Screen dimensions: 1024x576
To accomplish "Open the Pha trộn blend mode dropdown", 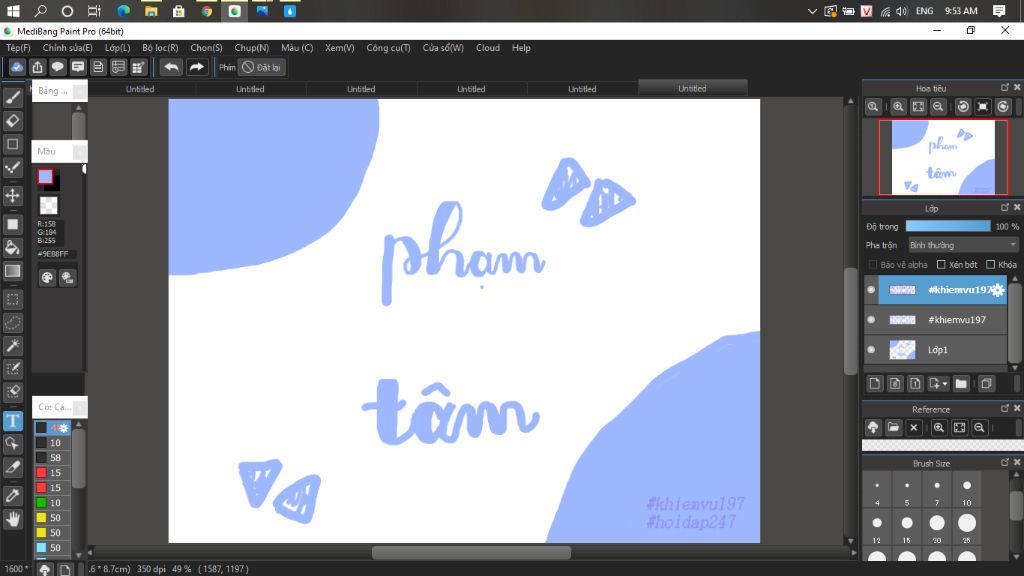I will click(x=963, y=245).
